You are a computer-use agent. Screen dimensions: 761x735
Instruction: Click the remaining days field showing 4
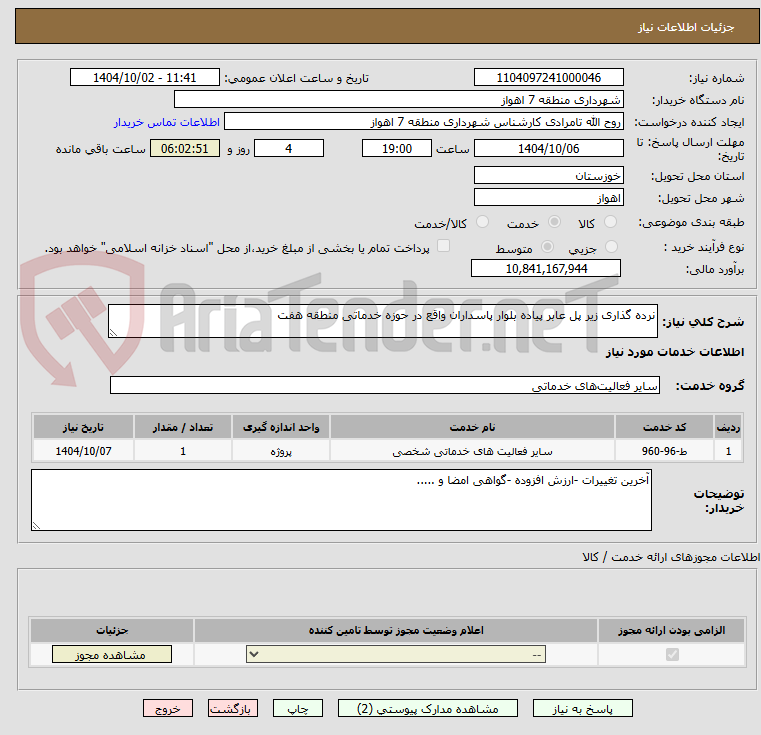click(x=289, y=149)
